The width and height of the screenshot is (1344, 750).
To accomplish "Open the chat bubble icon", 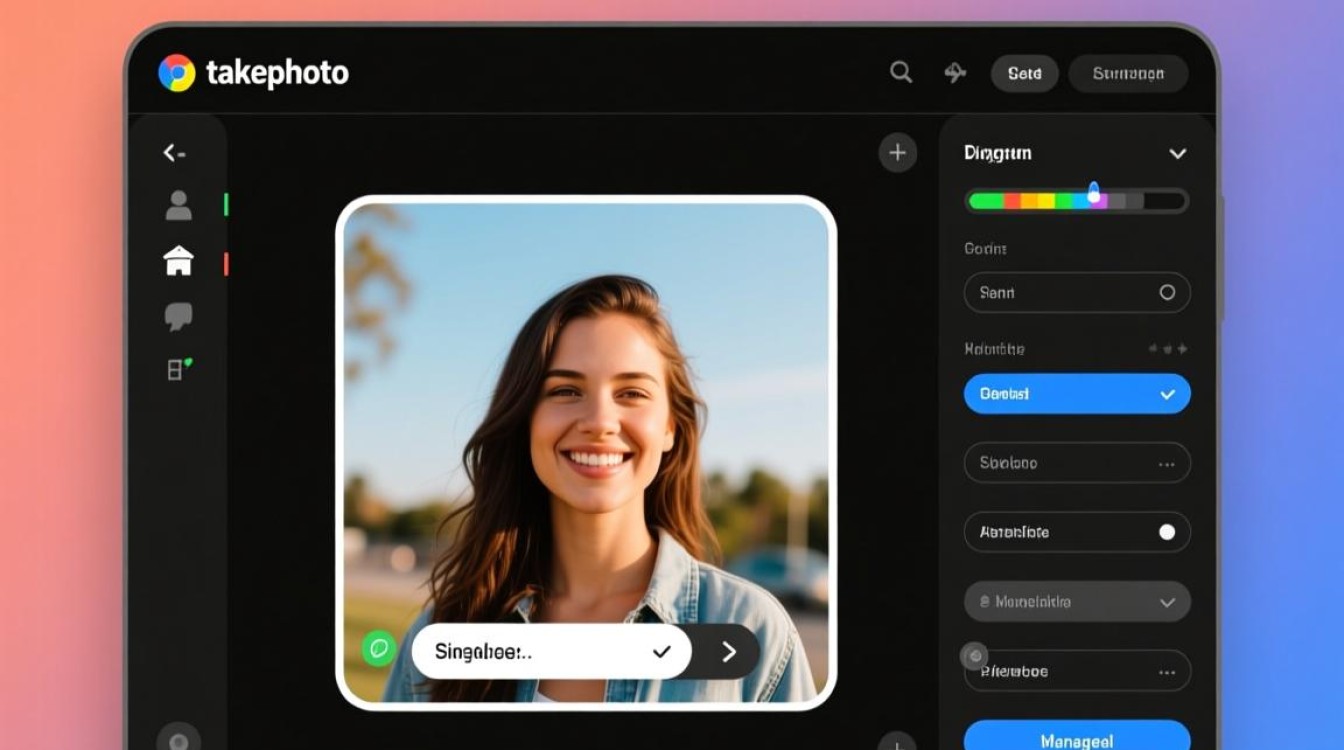I will 178,317.
